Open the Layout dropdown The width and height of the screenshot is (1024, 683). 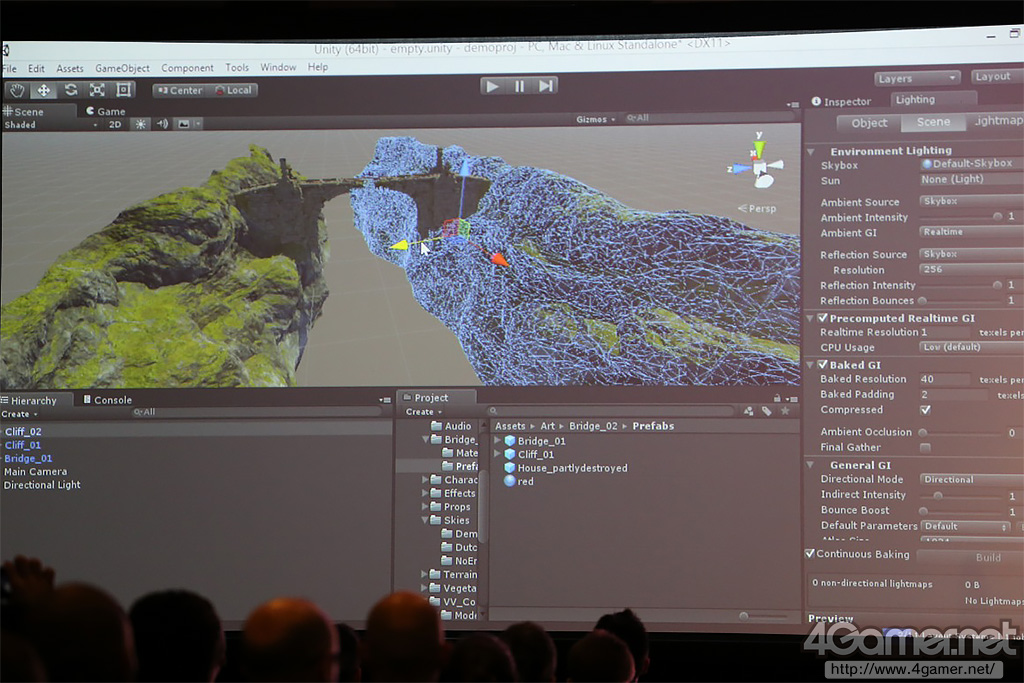coord(996,76)
